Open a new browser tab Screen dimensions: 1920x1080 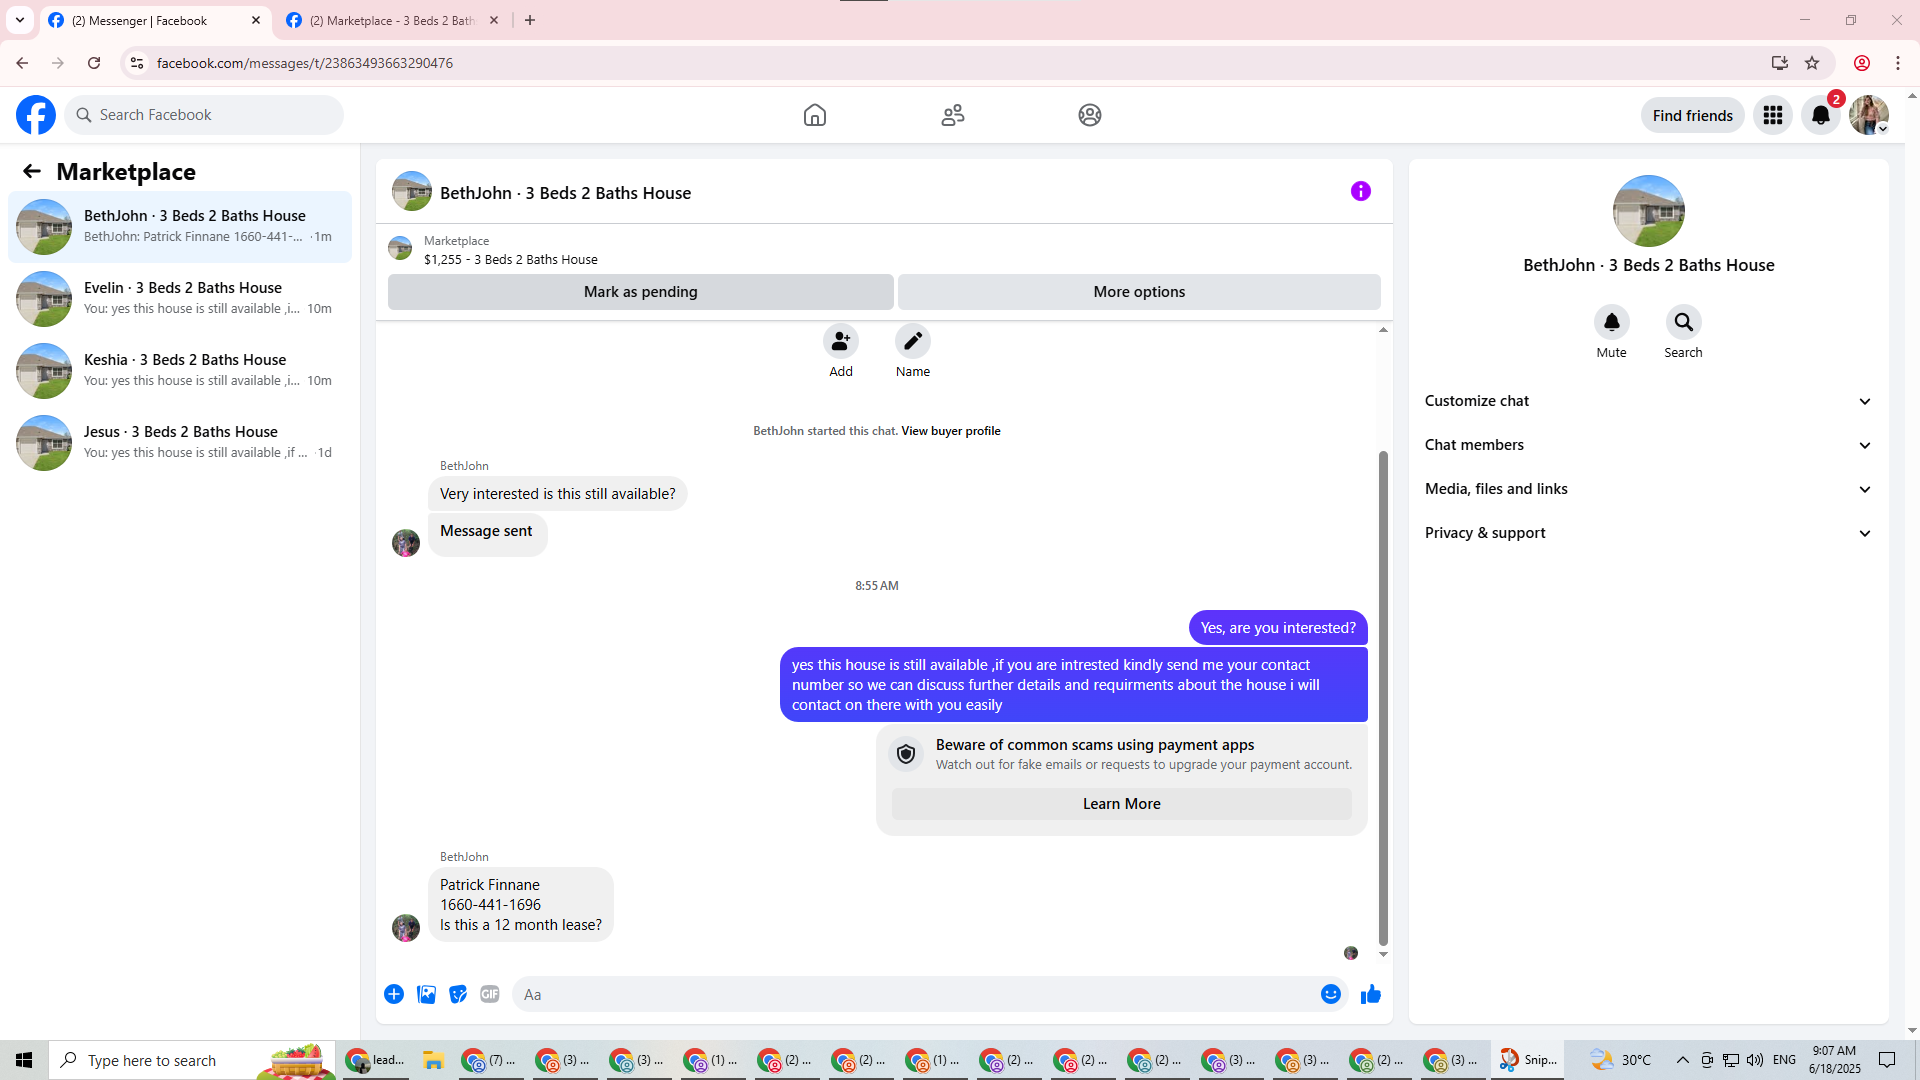click(x=530, y=20)
